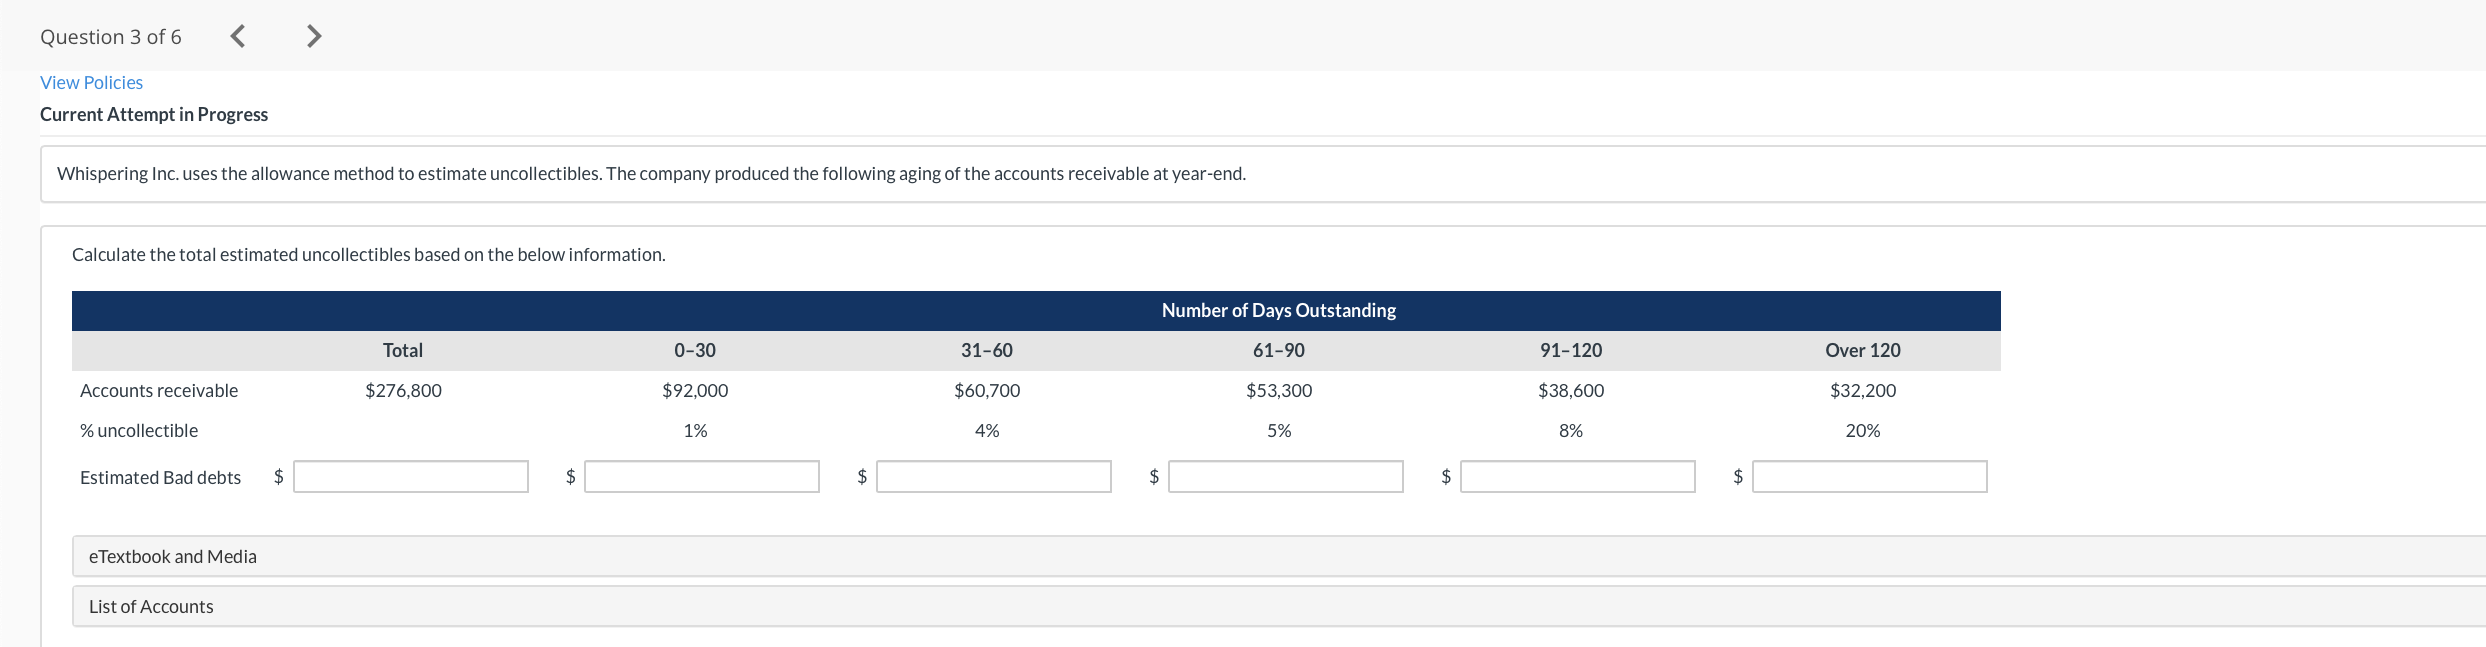The image size is (2486, 647).
Task: Click the Current Attempt in Progress heading
Action: 154,115
